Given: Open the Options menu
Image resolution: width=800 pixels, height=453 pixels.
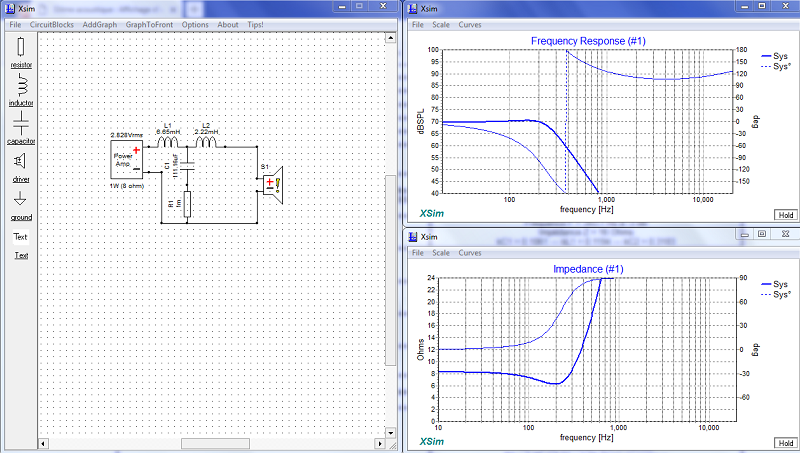Looking at the screenshot, I should tap(195, 24).
